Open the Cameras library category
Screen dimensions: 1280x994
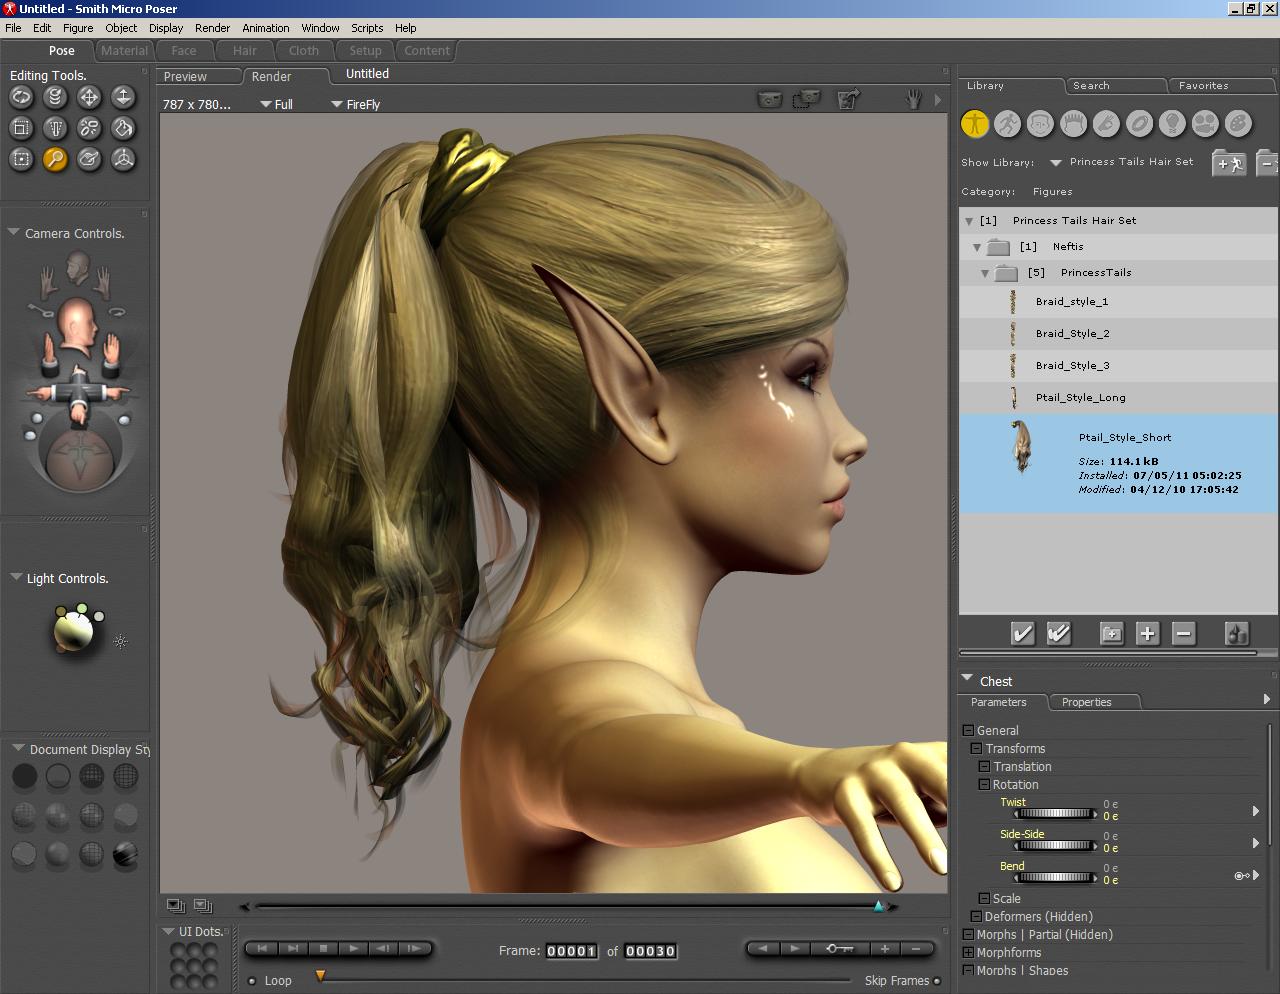(x=1205, y=123)
